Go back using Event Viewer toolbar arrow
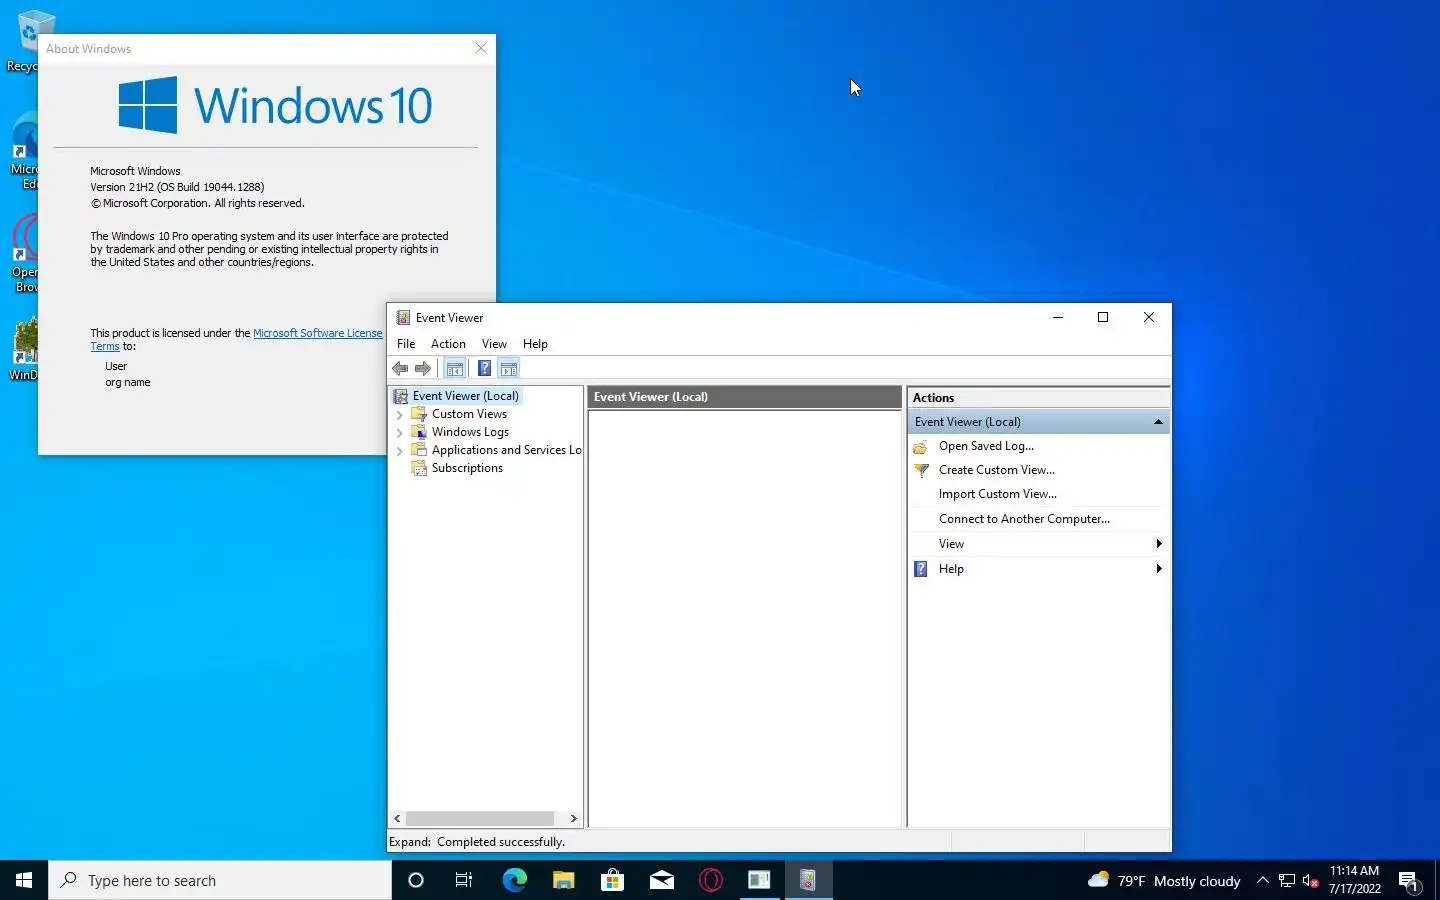 [400, 368]
